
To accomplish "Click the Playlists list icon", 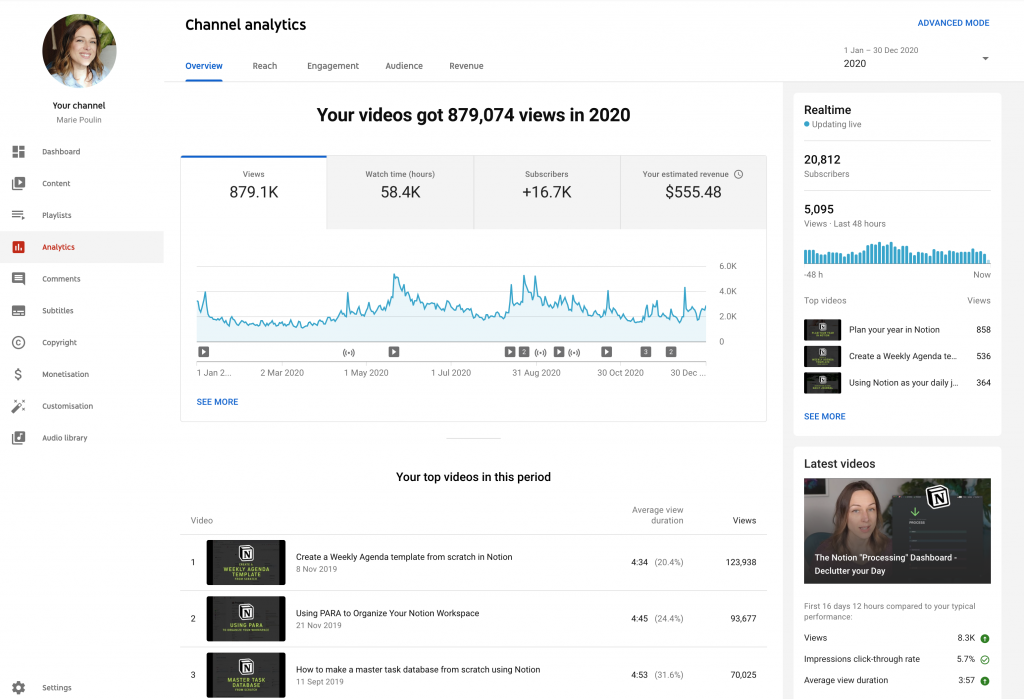I will click(x=18, y=215).
